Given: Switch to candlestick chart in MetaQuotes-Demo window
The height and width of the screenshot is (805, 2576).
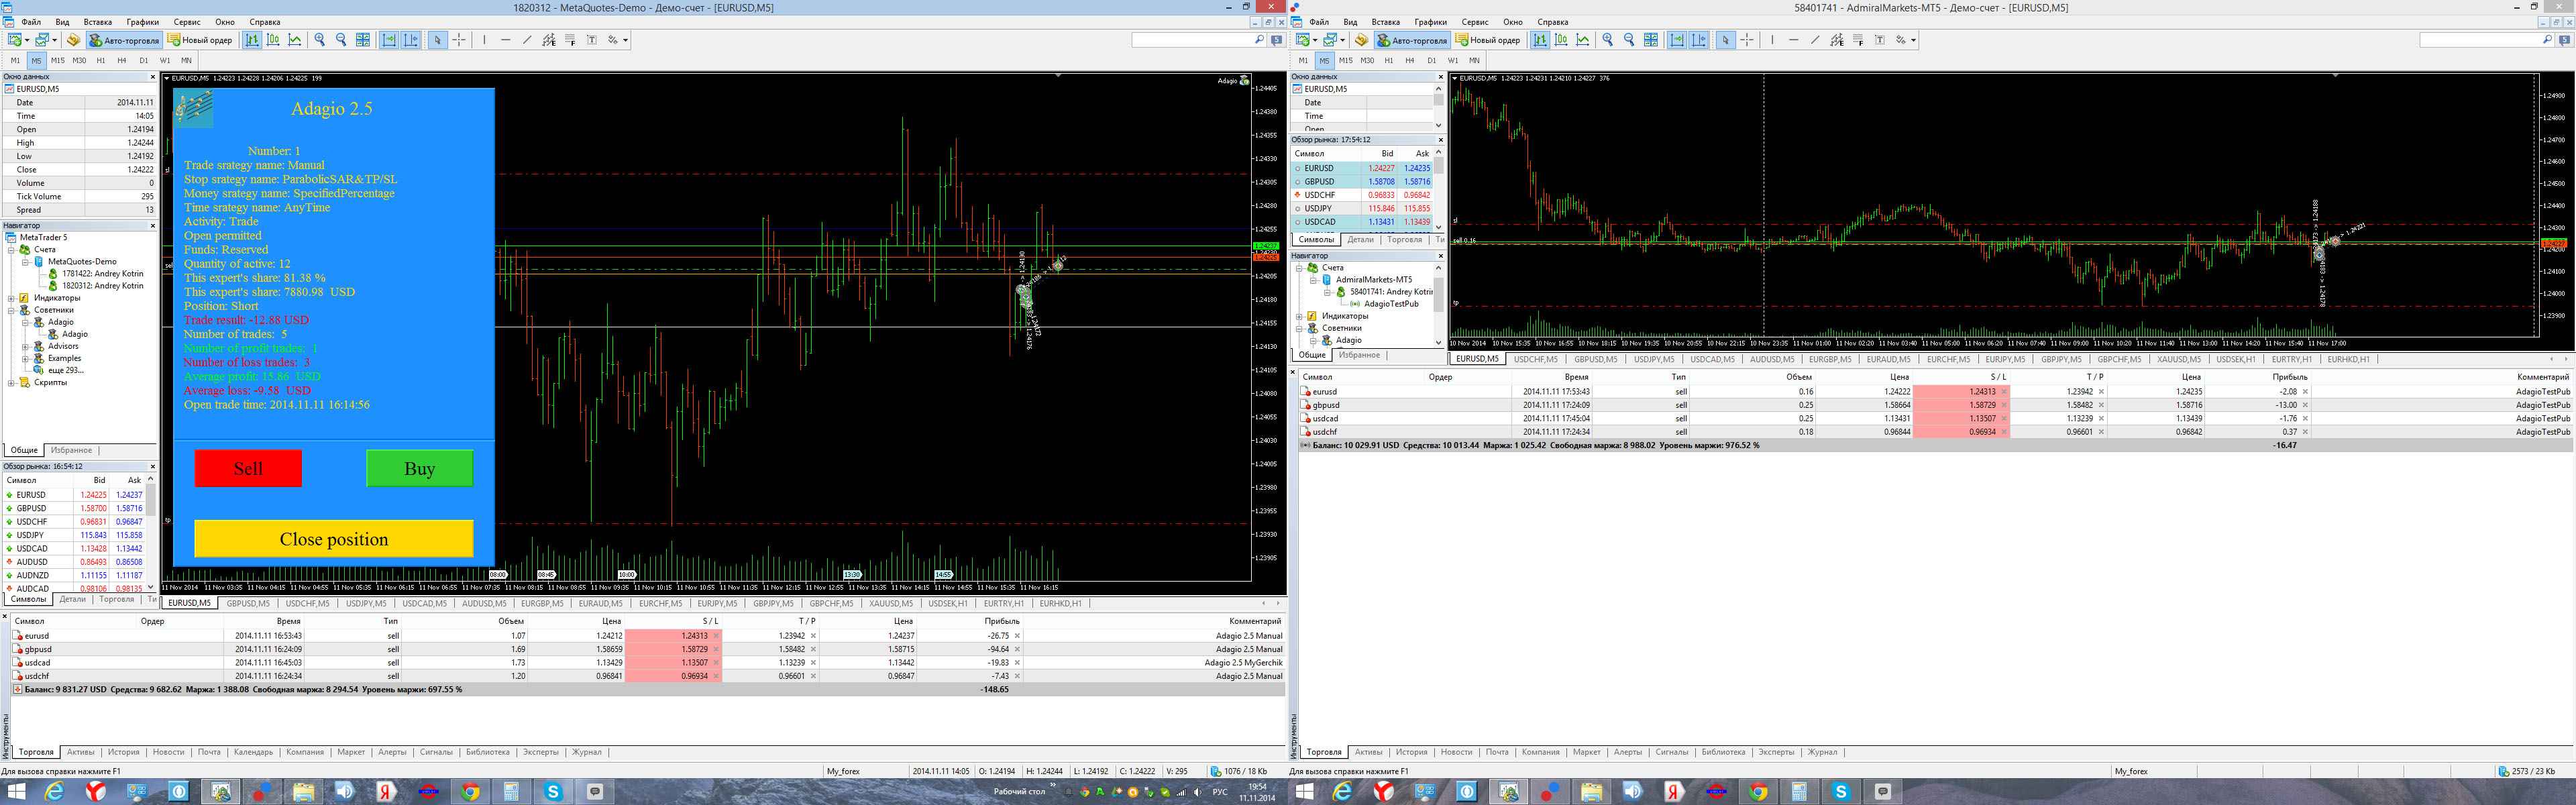Looking at the screenshot, I should coord(273,40).
